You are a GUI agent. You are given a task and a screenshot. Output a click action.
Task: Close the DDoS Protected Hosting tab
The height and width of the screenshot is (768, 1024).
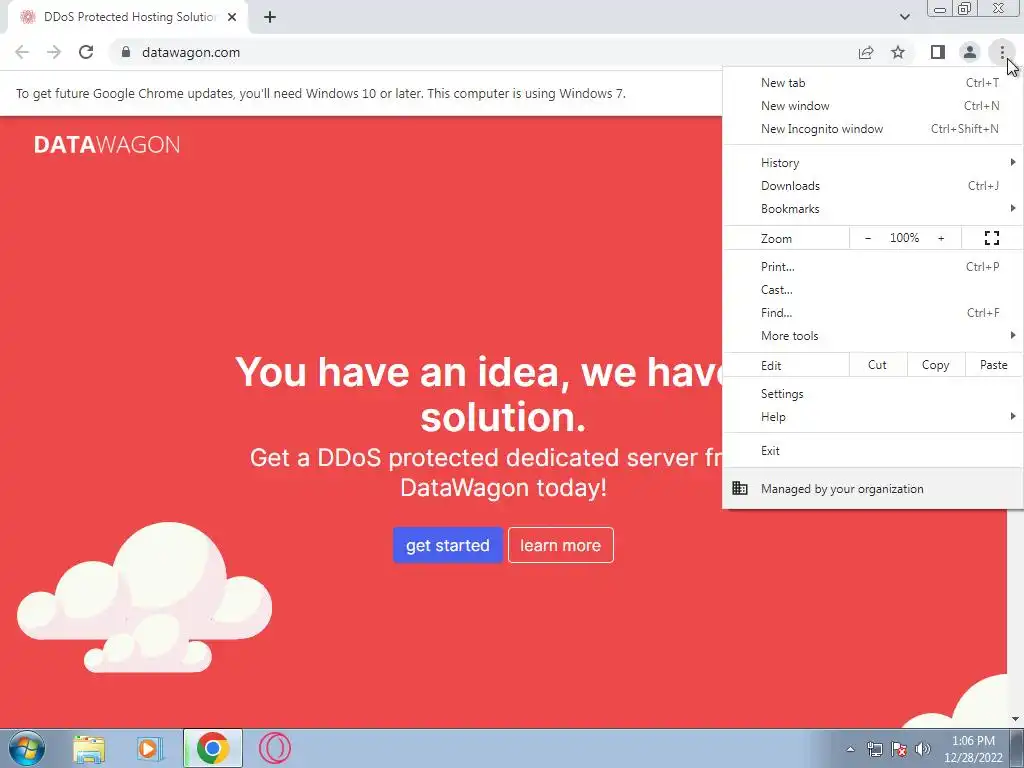coord(232,17)
